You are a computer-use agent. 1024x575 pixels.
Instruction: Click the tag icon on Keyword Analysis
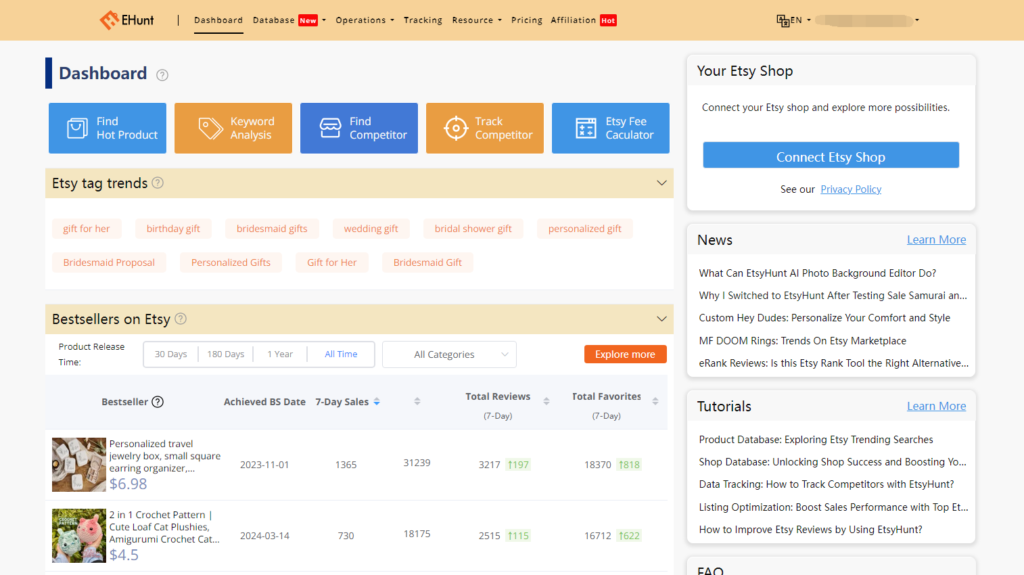[210, 128]
